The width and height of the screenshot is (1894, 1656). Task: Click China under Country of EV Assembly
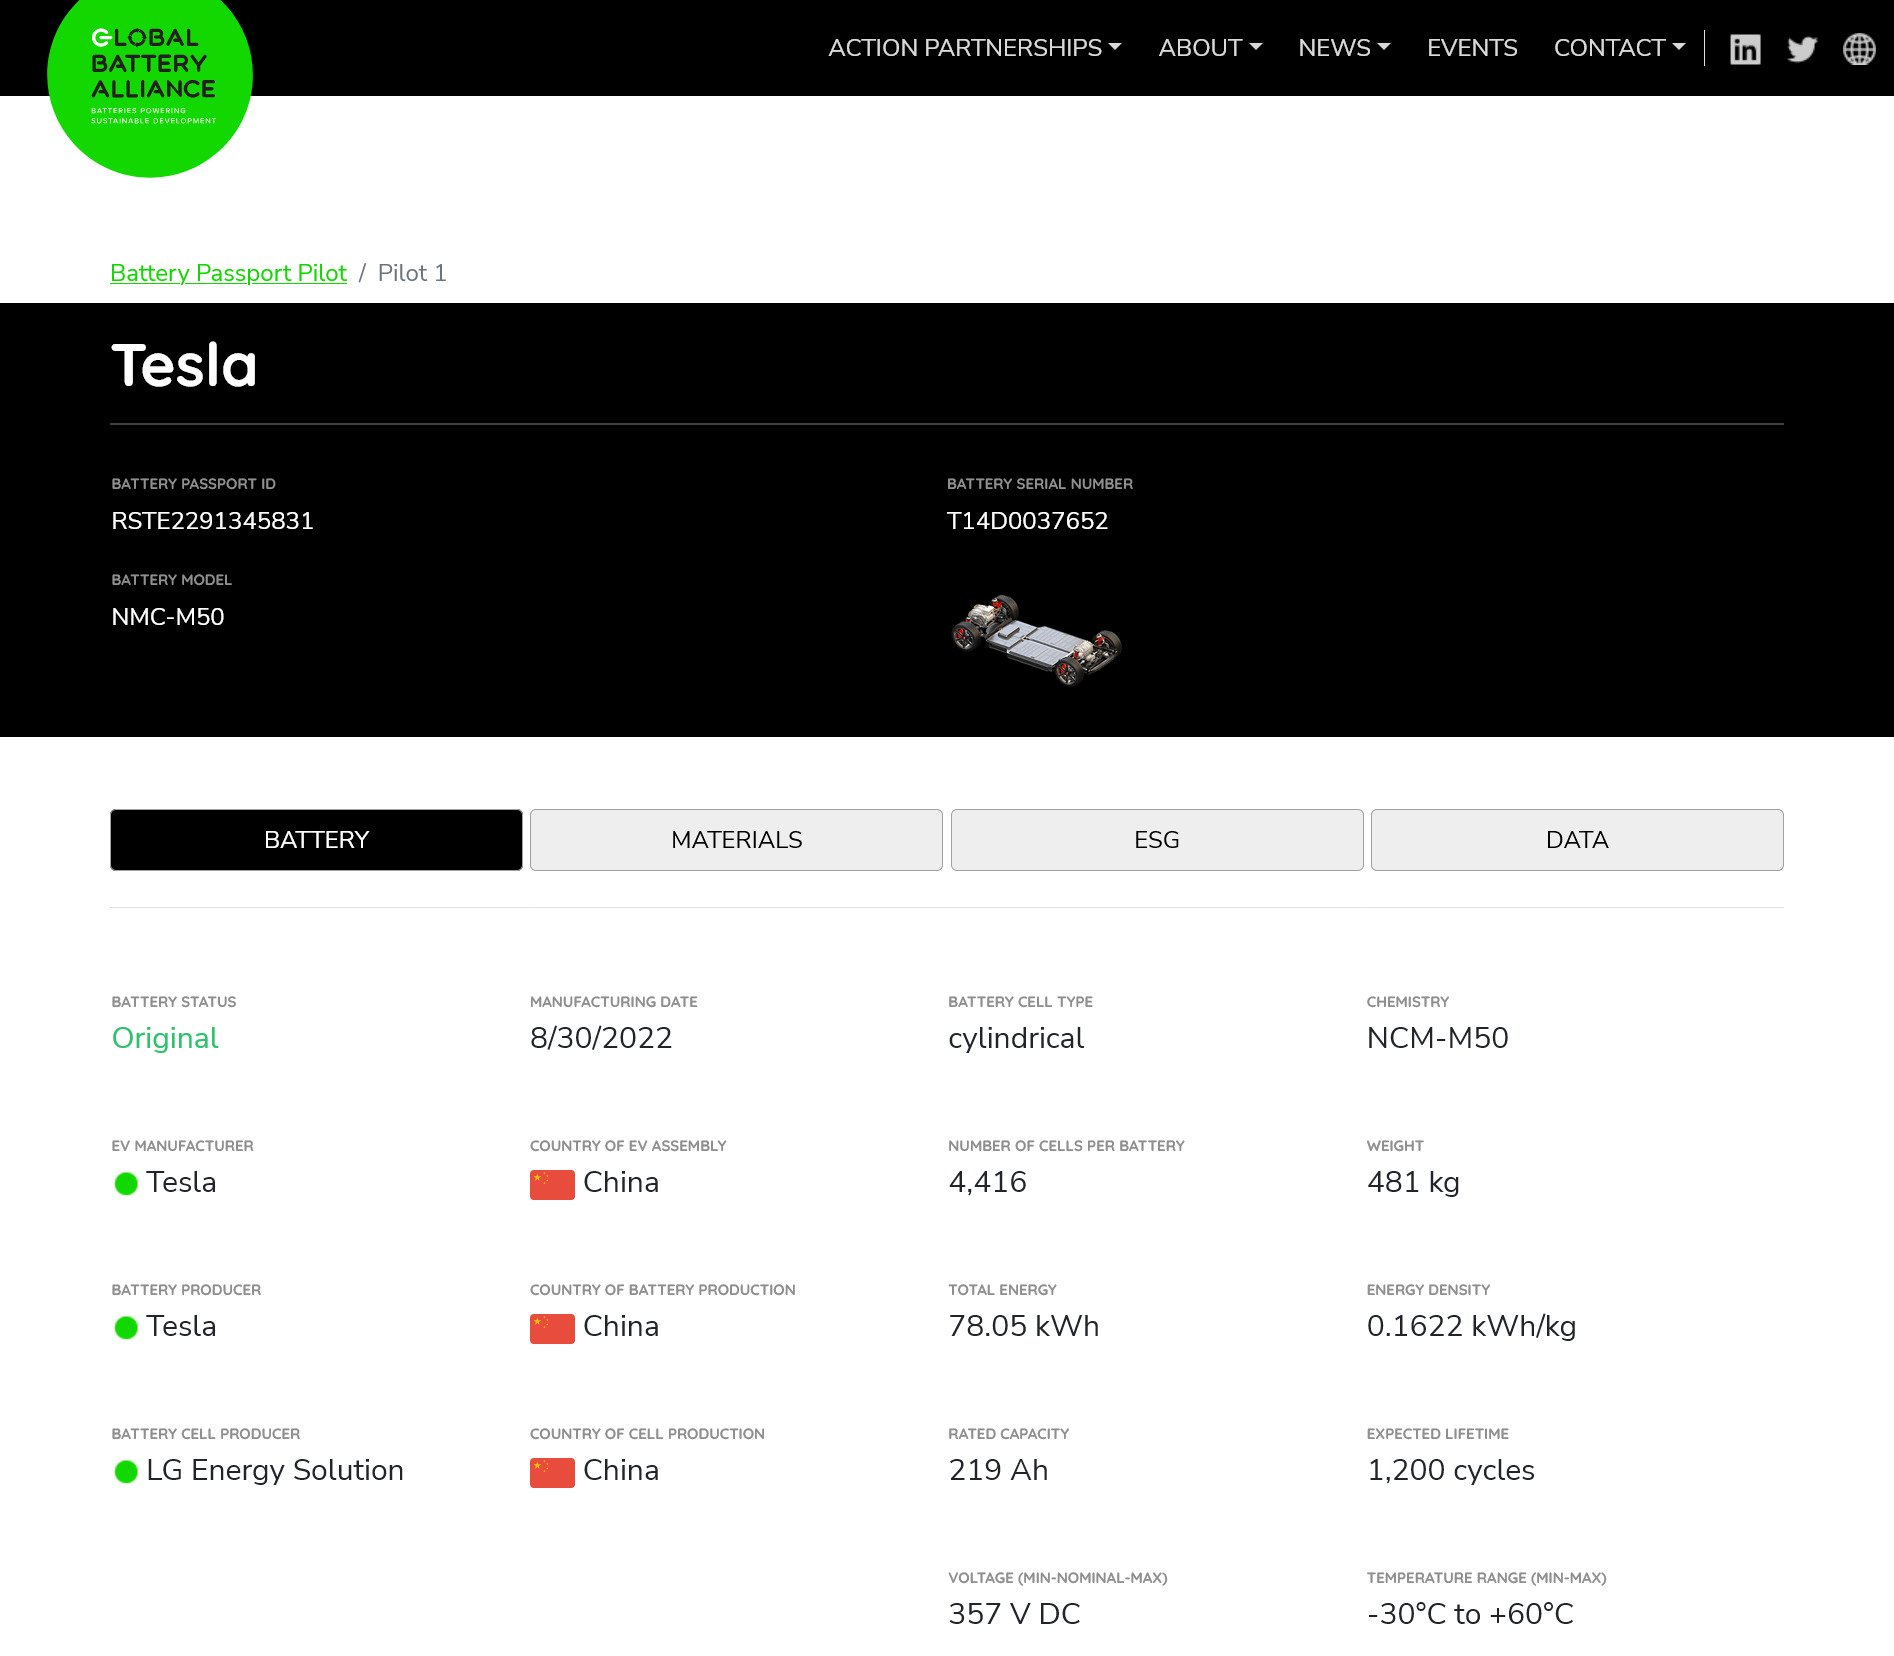621,1182
